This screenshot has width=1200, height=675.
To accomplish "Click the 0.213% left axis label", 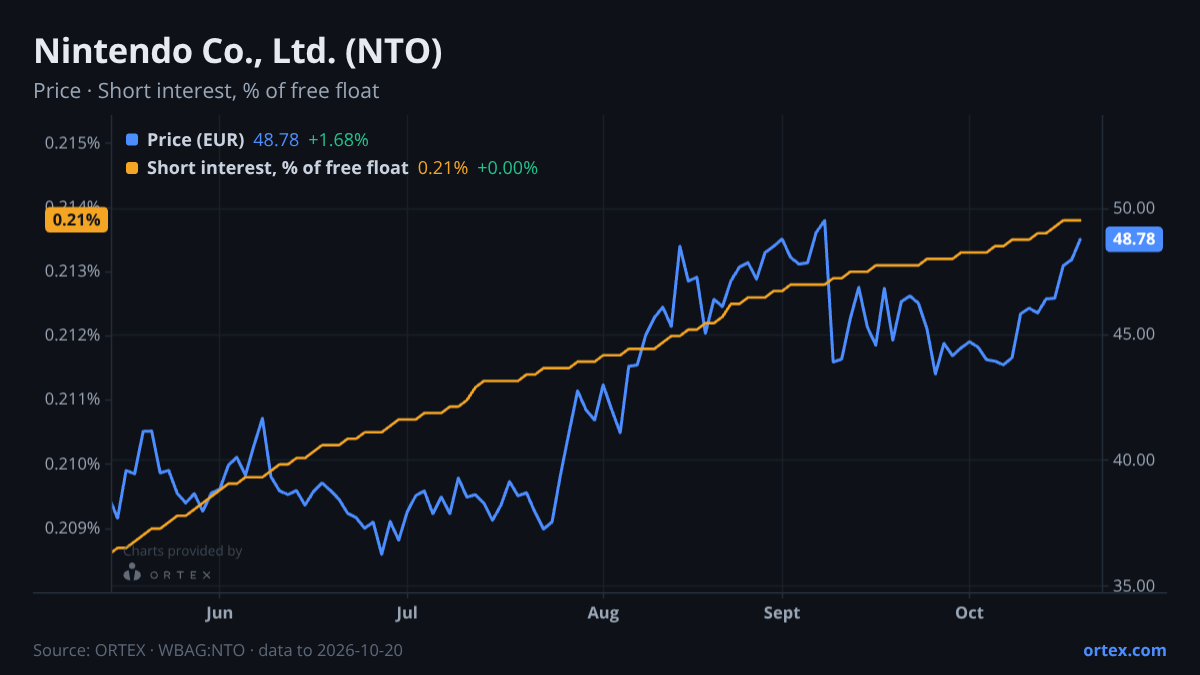I will pyautogui.click(x=72, y=271).
